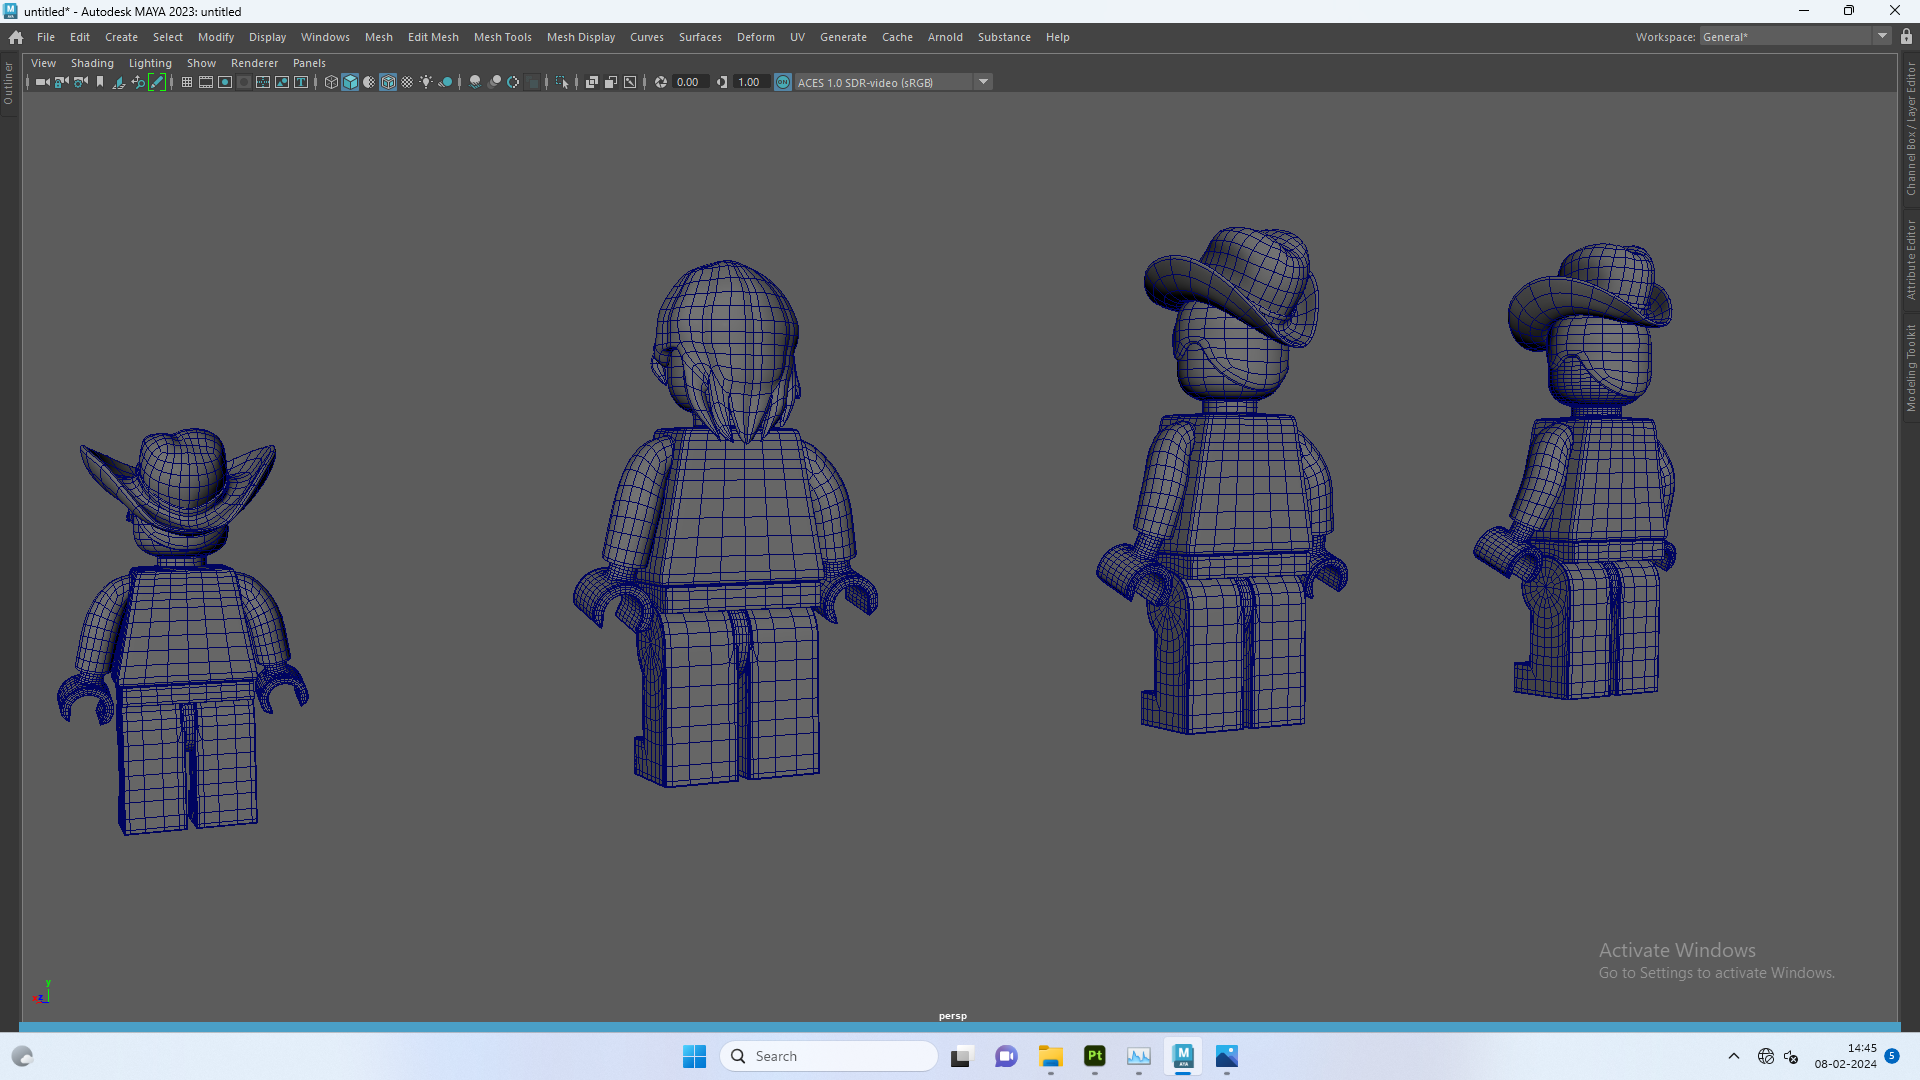Open the panel View menu
This screenshot has width=1920, height=1080.
(x=44, y=63)
